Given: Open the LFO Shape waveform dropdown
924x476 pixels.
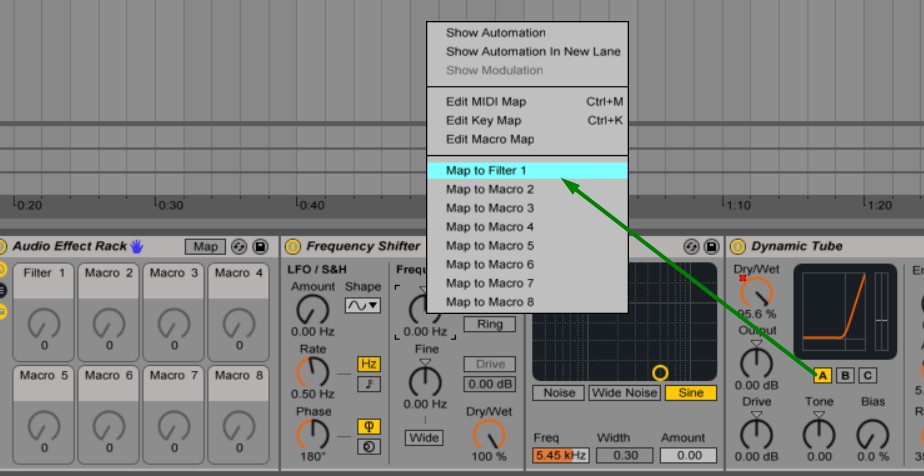Looking at the screenshot, I should point(363,305).
